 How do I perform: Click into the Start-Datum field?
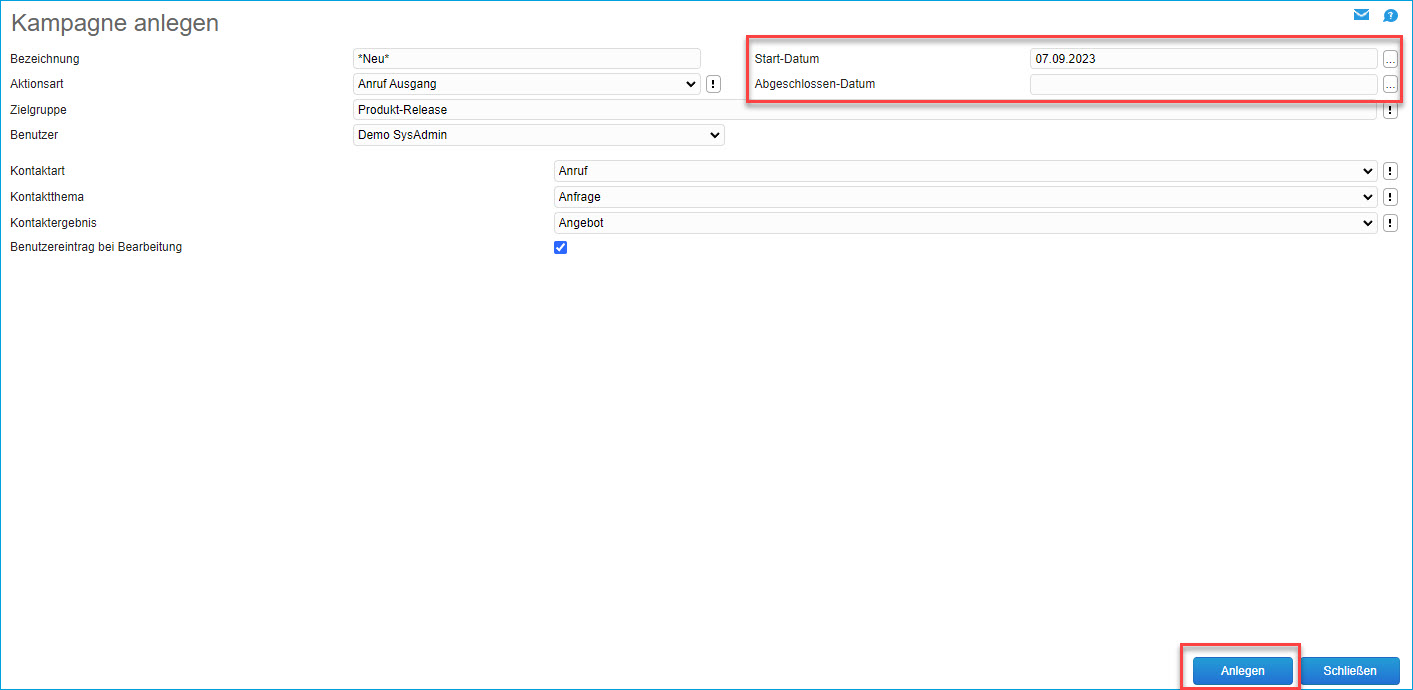(x=1203, y=59)
